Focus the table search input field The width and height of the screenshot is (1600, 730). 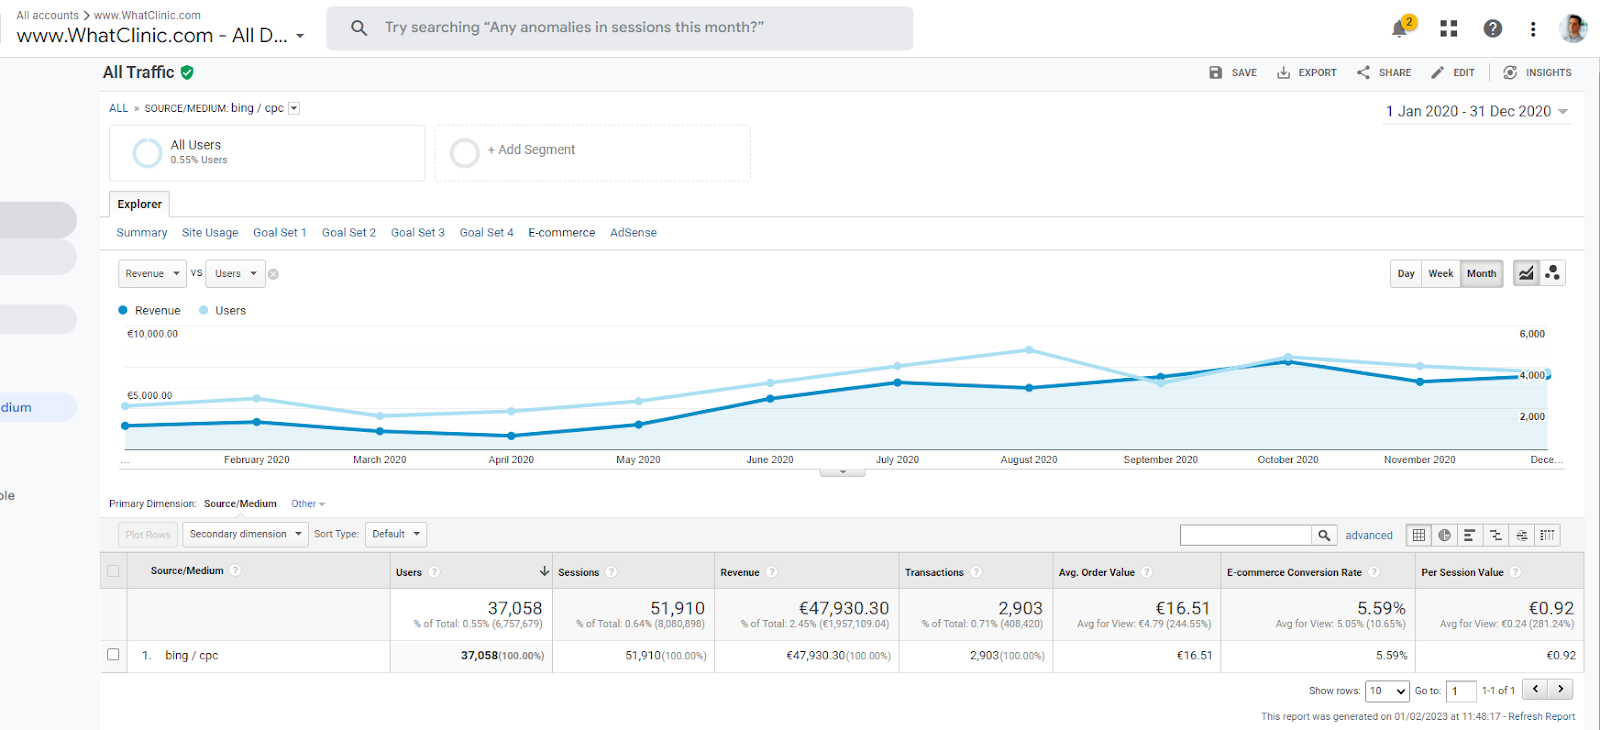pyautogui.click(x=1246, y=536)
